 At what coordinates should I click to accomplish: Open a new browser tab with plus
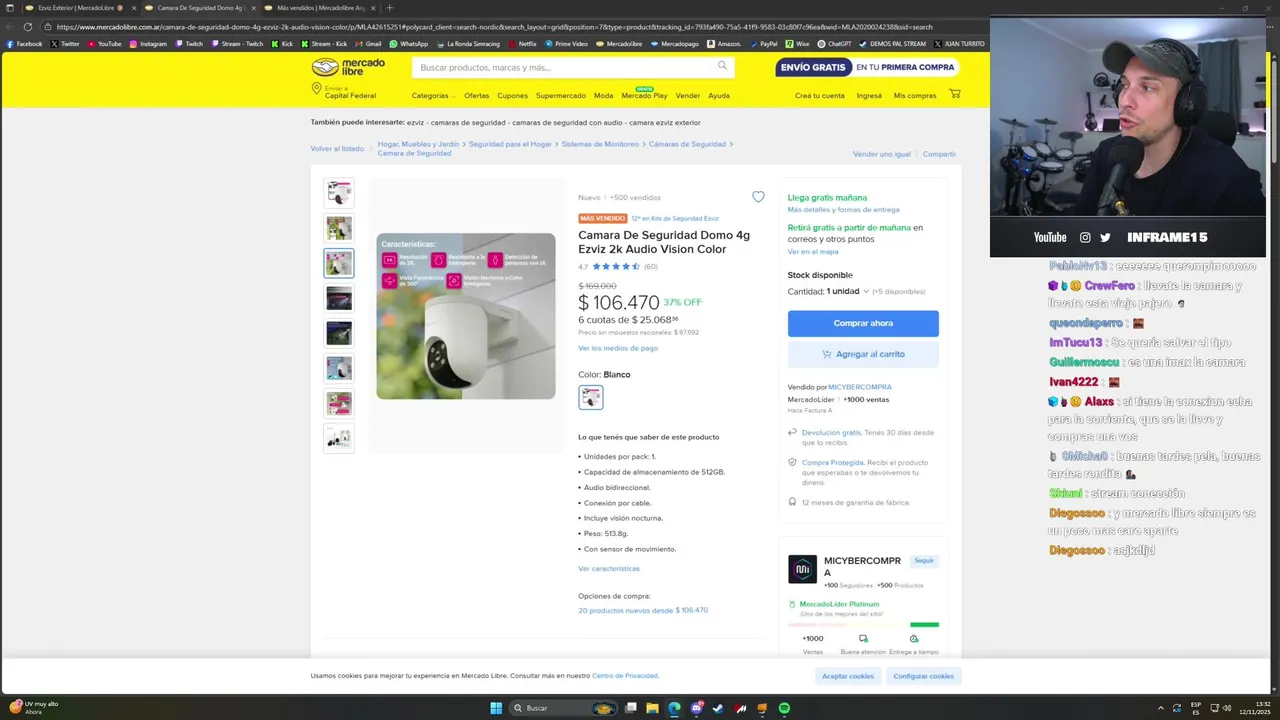389,8
